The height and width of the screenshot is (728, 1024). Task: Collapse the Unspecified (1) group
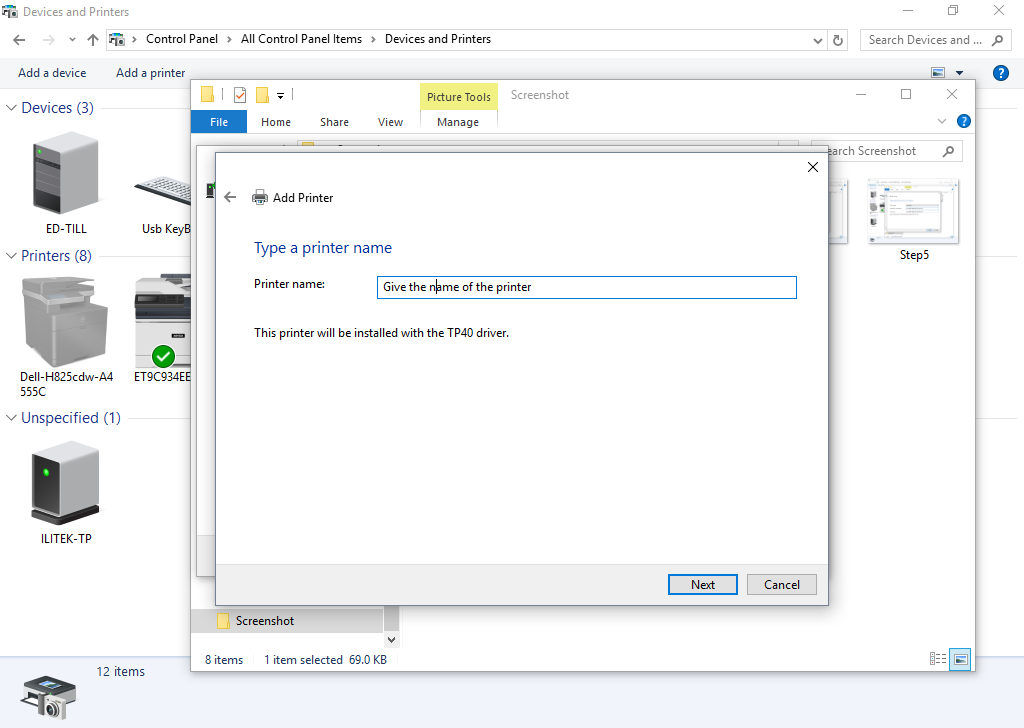click(12, 418)
